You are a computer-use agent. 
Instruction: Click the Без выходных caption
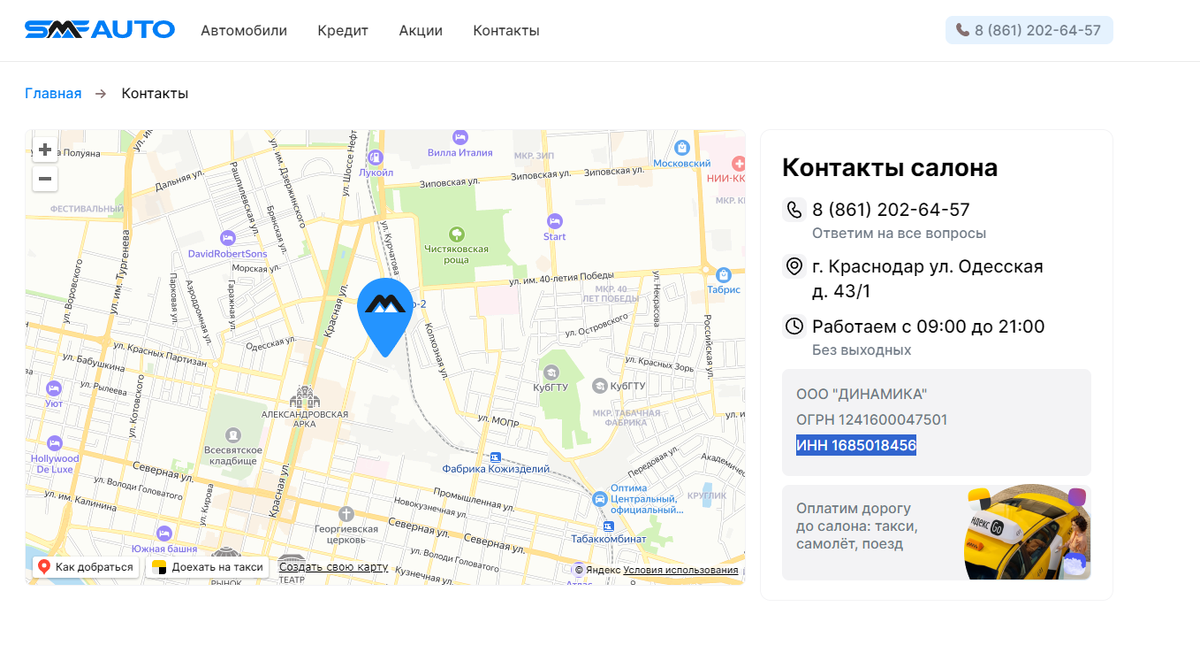click(x=862, y=350)
